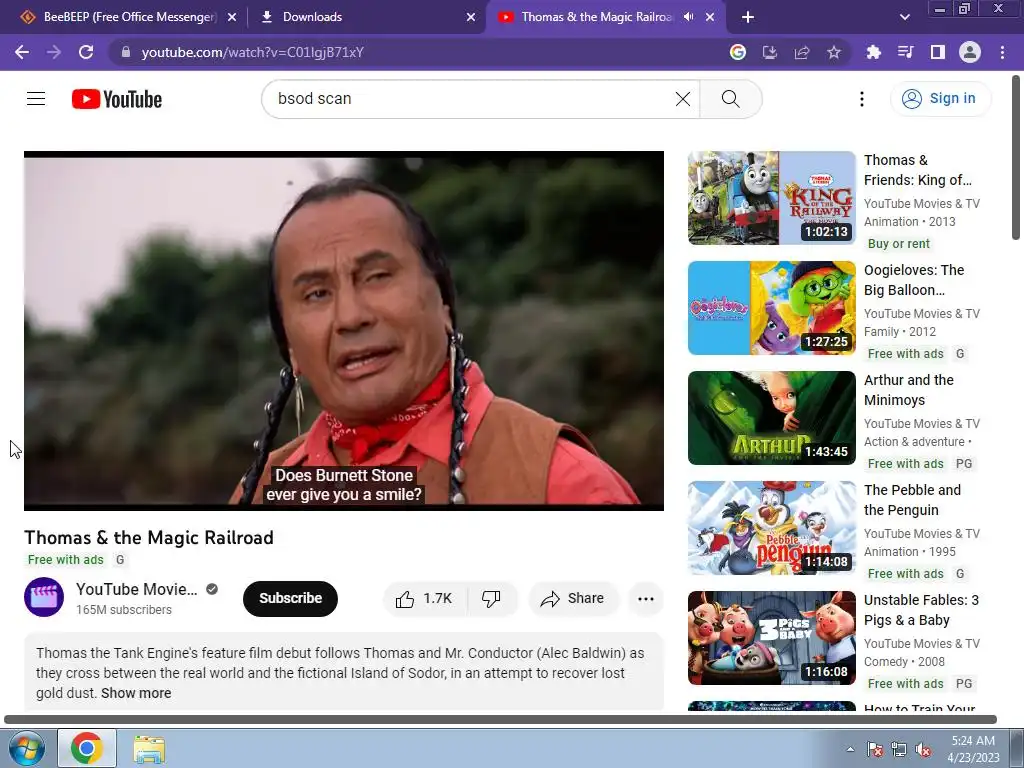The width and height of the screenshot is (1024, 768).
Task: Open 'Unstable Fables: 3 Pigs & a Baby' title
Action: pos(921,610)
